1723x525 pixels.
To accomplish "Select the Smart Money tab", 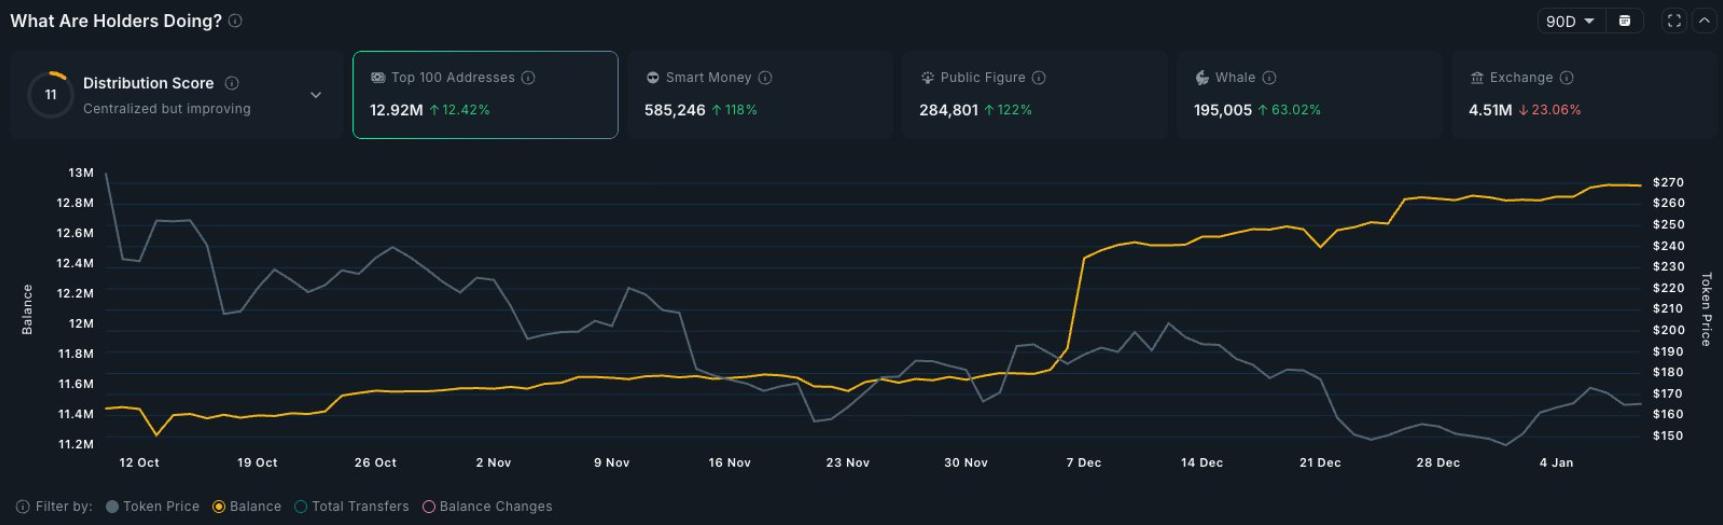I will (x=760, y=95).
